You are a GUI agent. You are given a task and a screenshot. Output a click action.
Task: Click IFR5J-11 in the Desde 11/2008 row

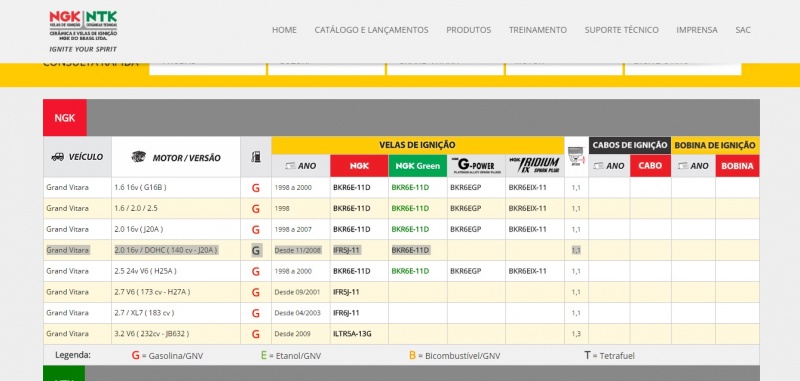[346, 250]
